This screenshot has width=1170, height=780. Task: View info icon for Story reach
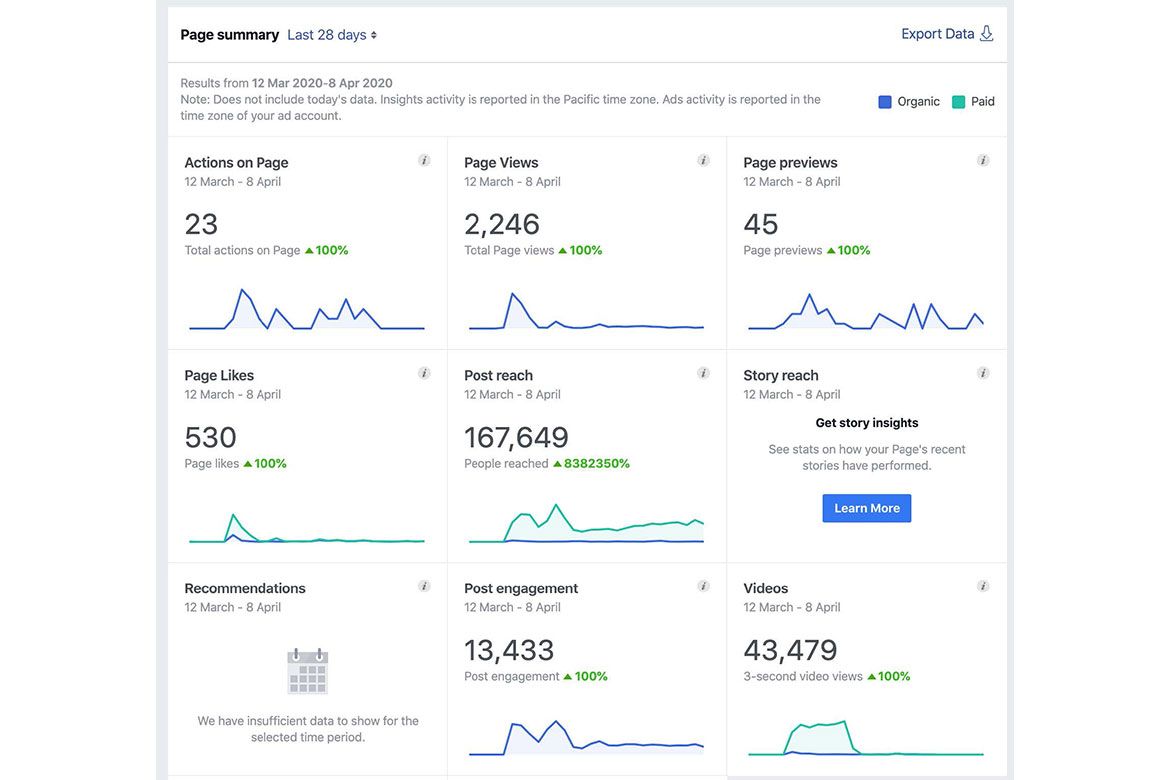(983, 372)
